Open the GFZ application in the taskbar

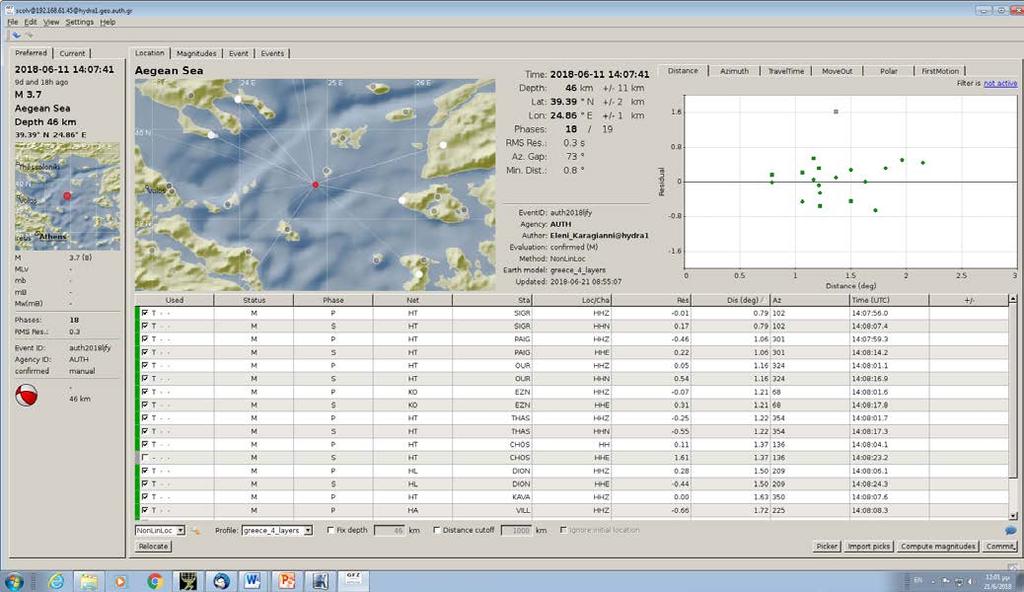tap(353, 580)
